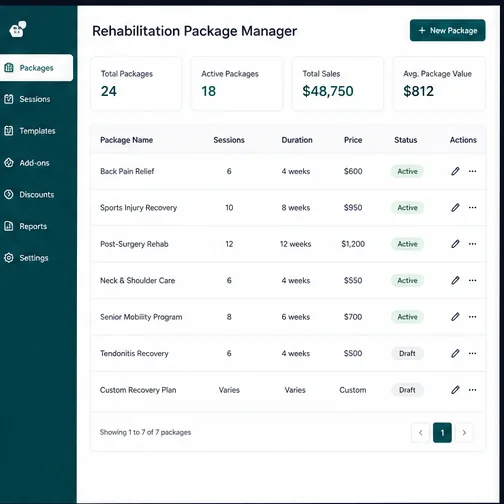Sort by Price column header
Viewport: 504px width, 504px height.
coord(353,140)
